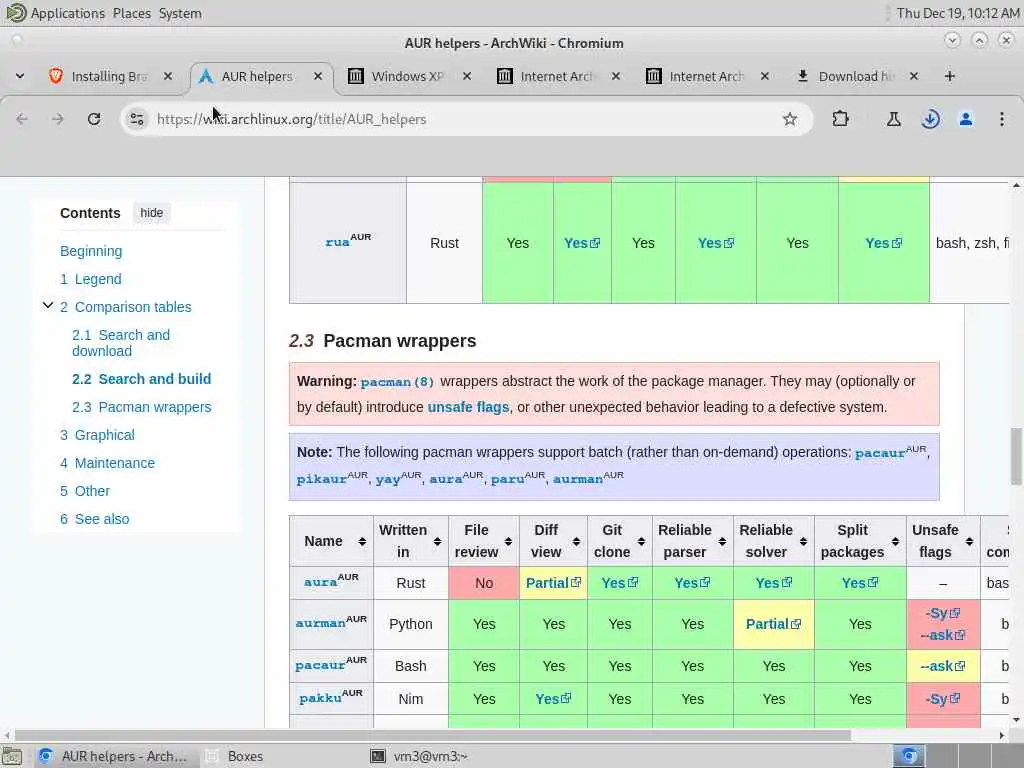Open the tab search dropdown arrow
Image resolution: width=1024 pixels, height=768 pixels.
point(20,76)
